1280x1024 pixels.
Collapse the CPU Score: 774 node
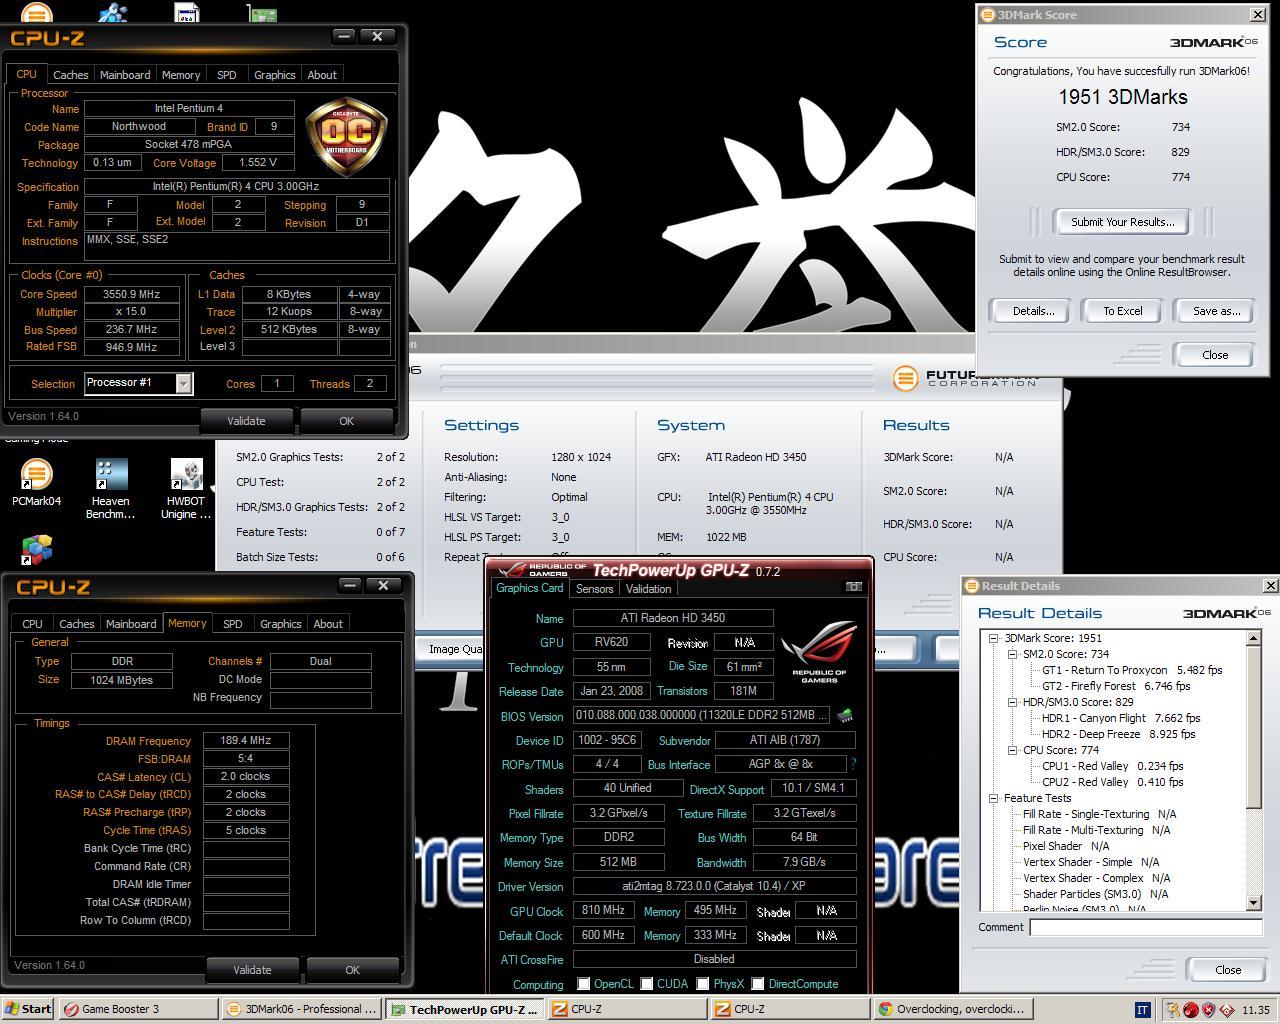(x=1012, y=750)
